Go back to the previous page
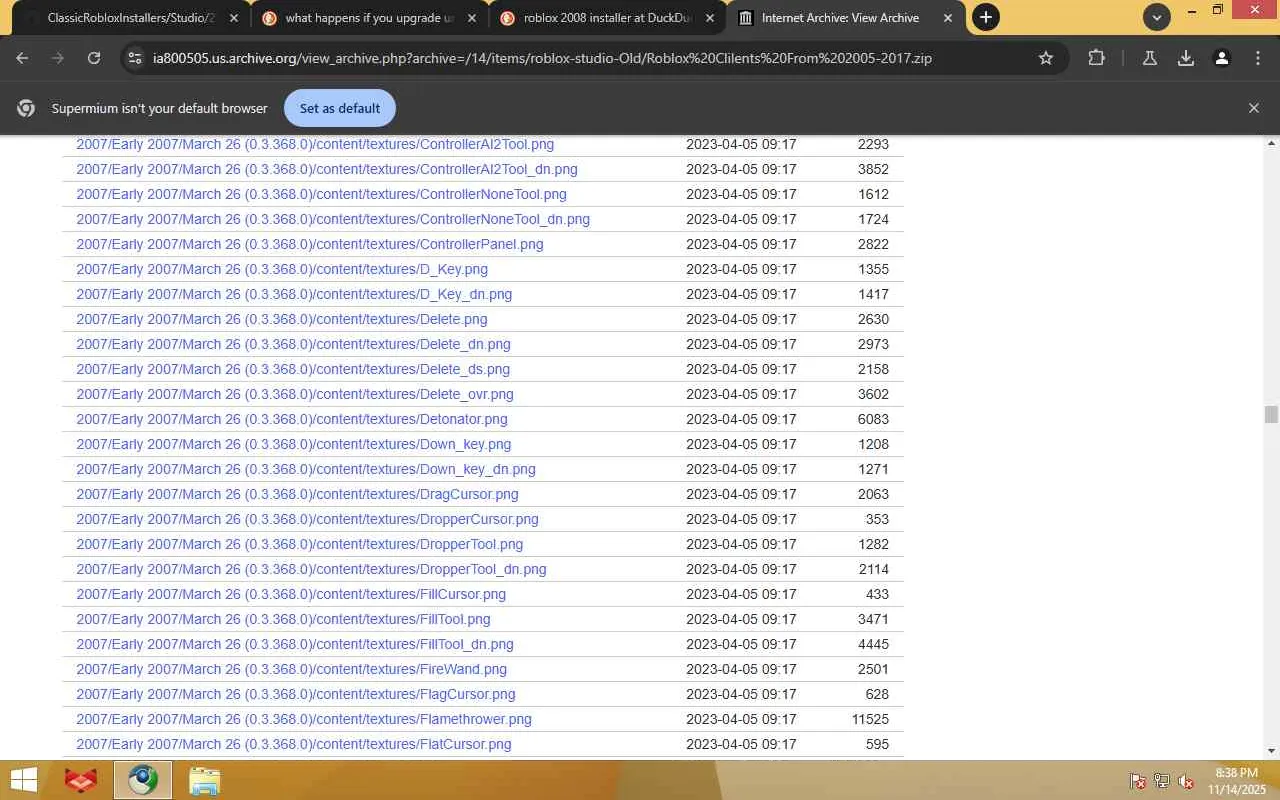1280x800 pixels. [x=22, y=58]
